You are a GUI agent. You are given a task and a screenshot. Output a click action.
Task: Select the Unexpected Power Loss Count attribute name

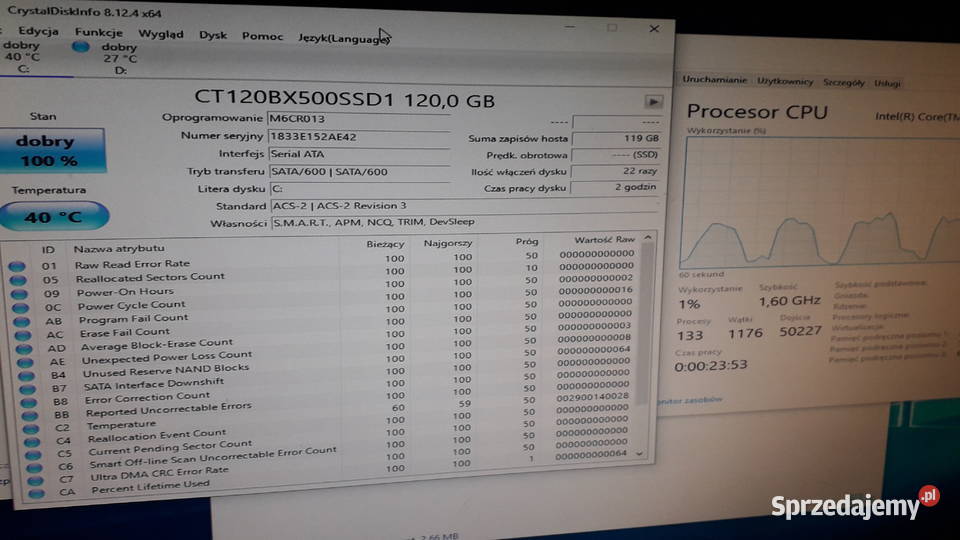[x=167, y=357]
